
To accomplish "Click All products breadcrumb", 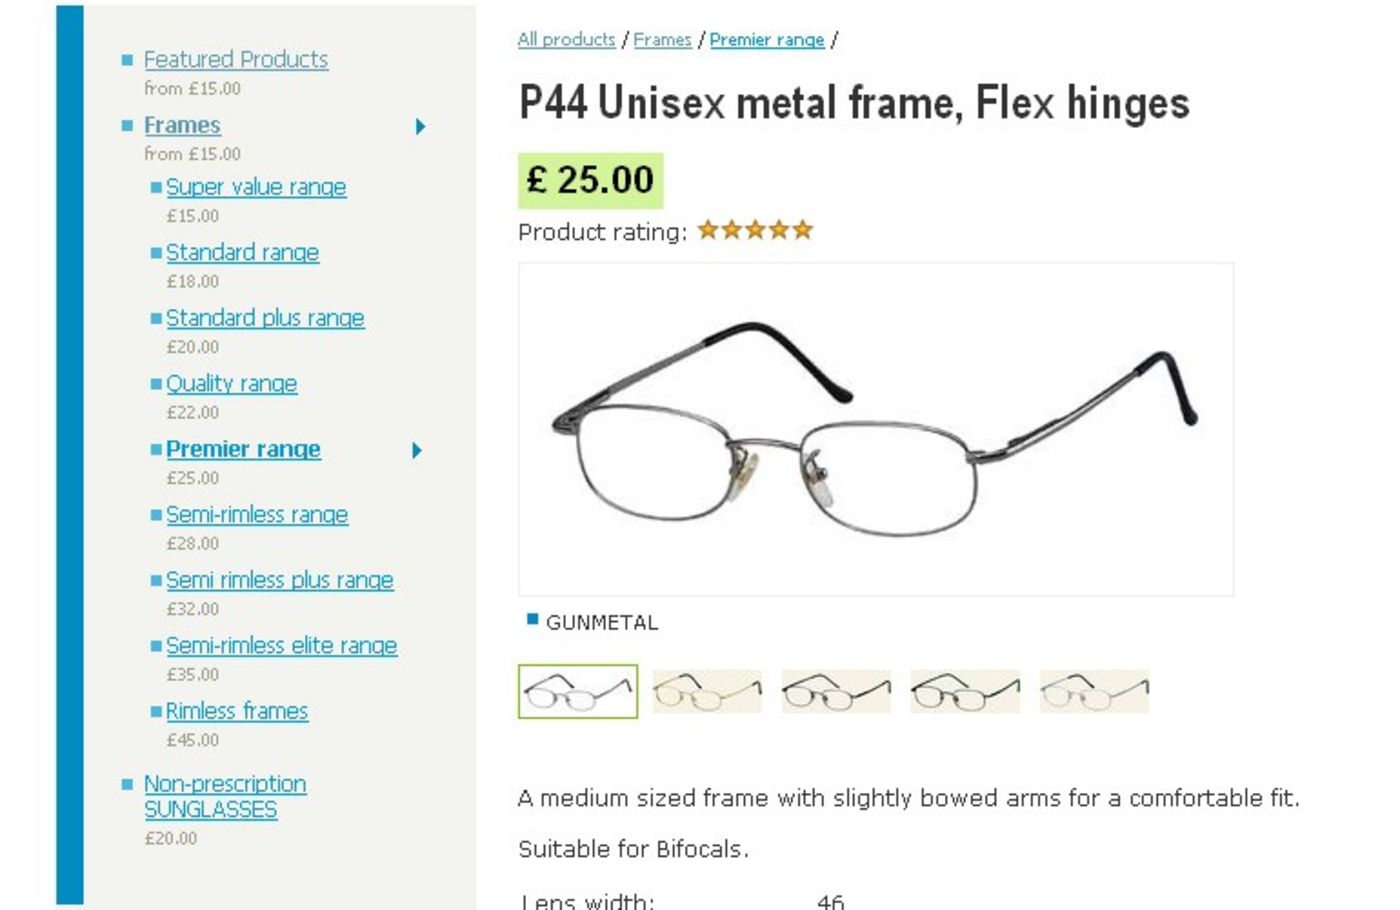I will point(566,40).
